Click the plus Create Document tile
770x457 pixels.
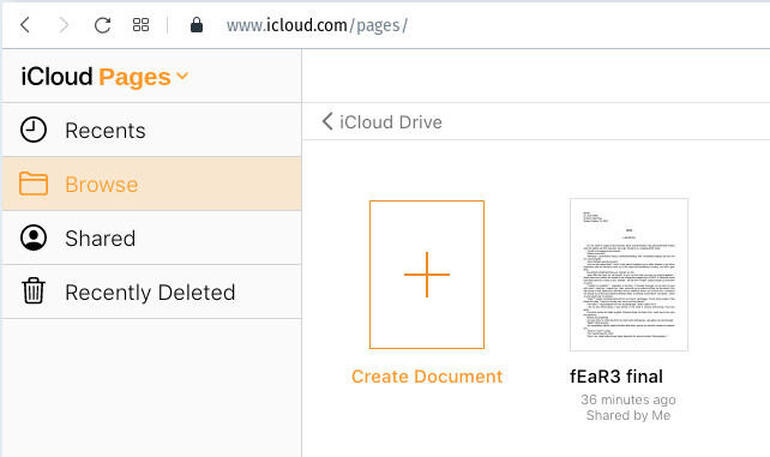[427, 274]
